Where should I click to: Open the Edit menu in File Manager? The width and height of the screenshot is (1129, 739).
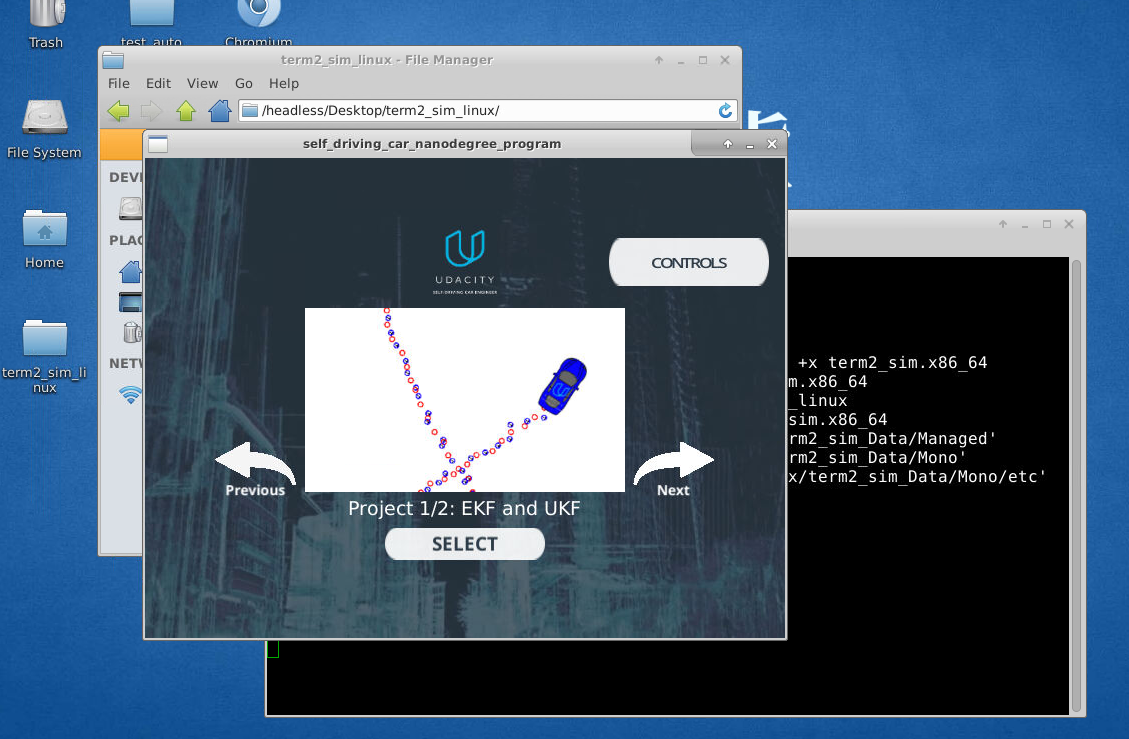click(158, 84)
